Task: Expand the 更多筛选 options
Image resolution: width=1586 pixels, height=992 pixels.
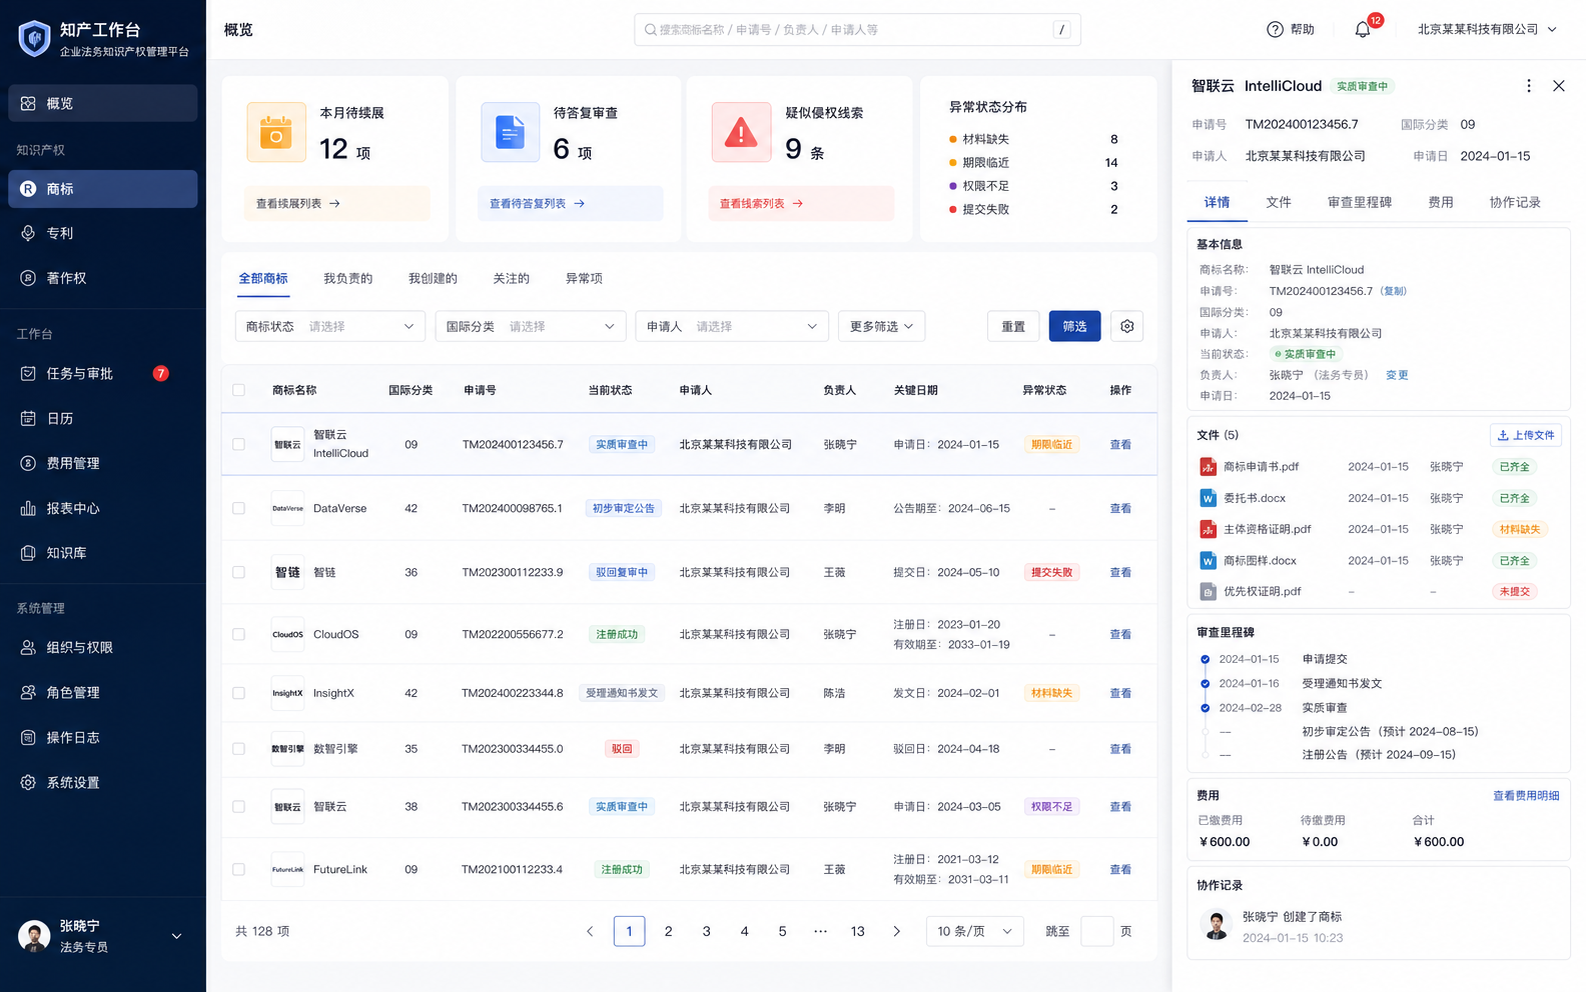Action: coord(882,326)
